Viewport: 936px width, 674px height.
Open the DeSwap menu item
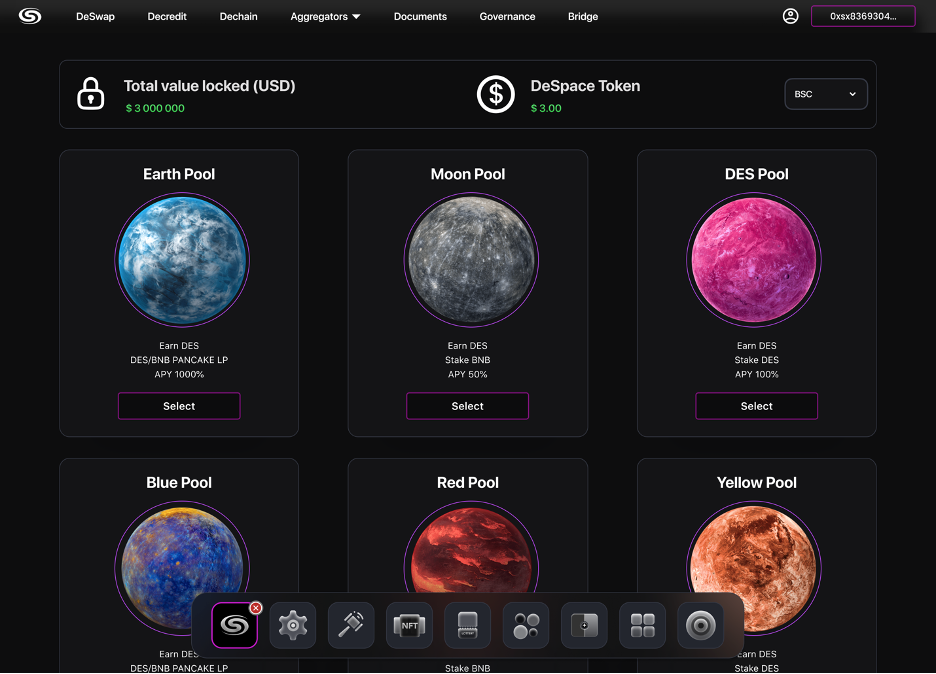coord(95,17)
